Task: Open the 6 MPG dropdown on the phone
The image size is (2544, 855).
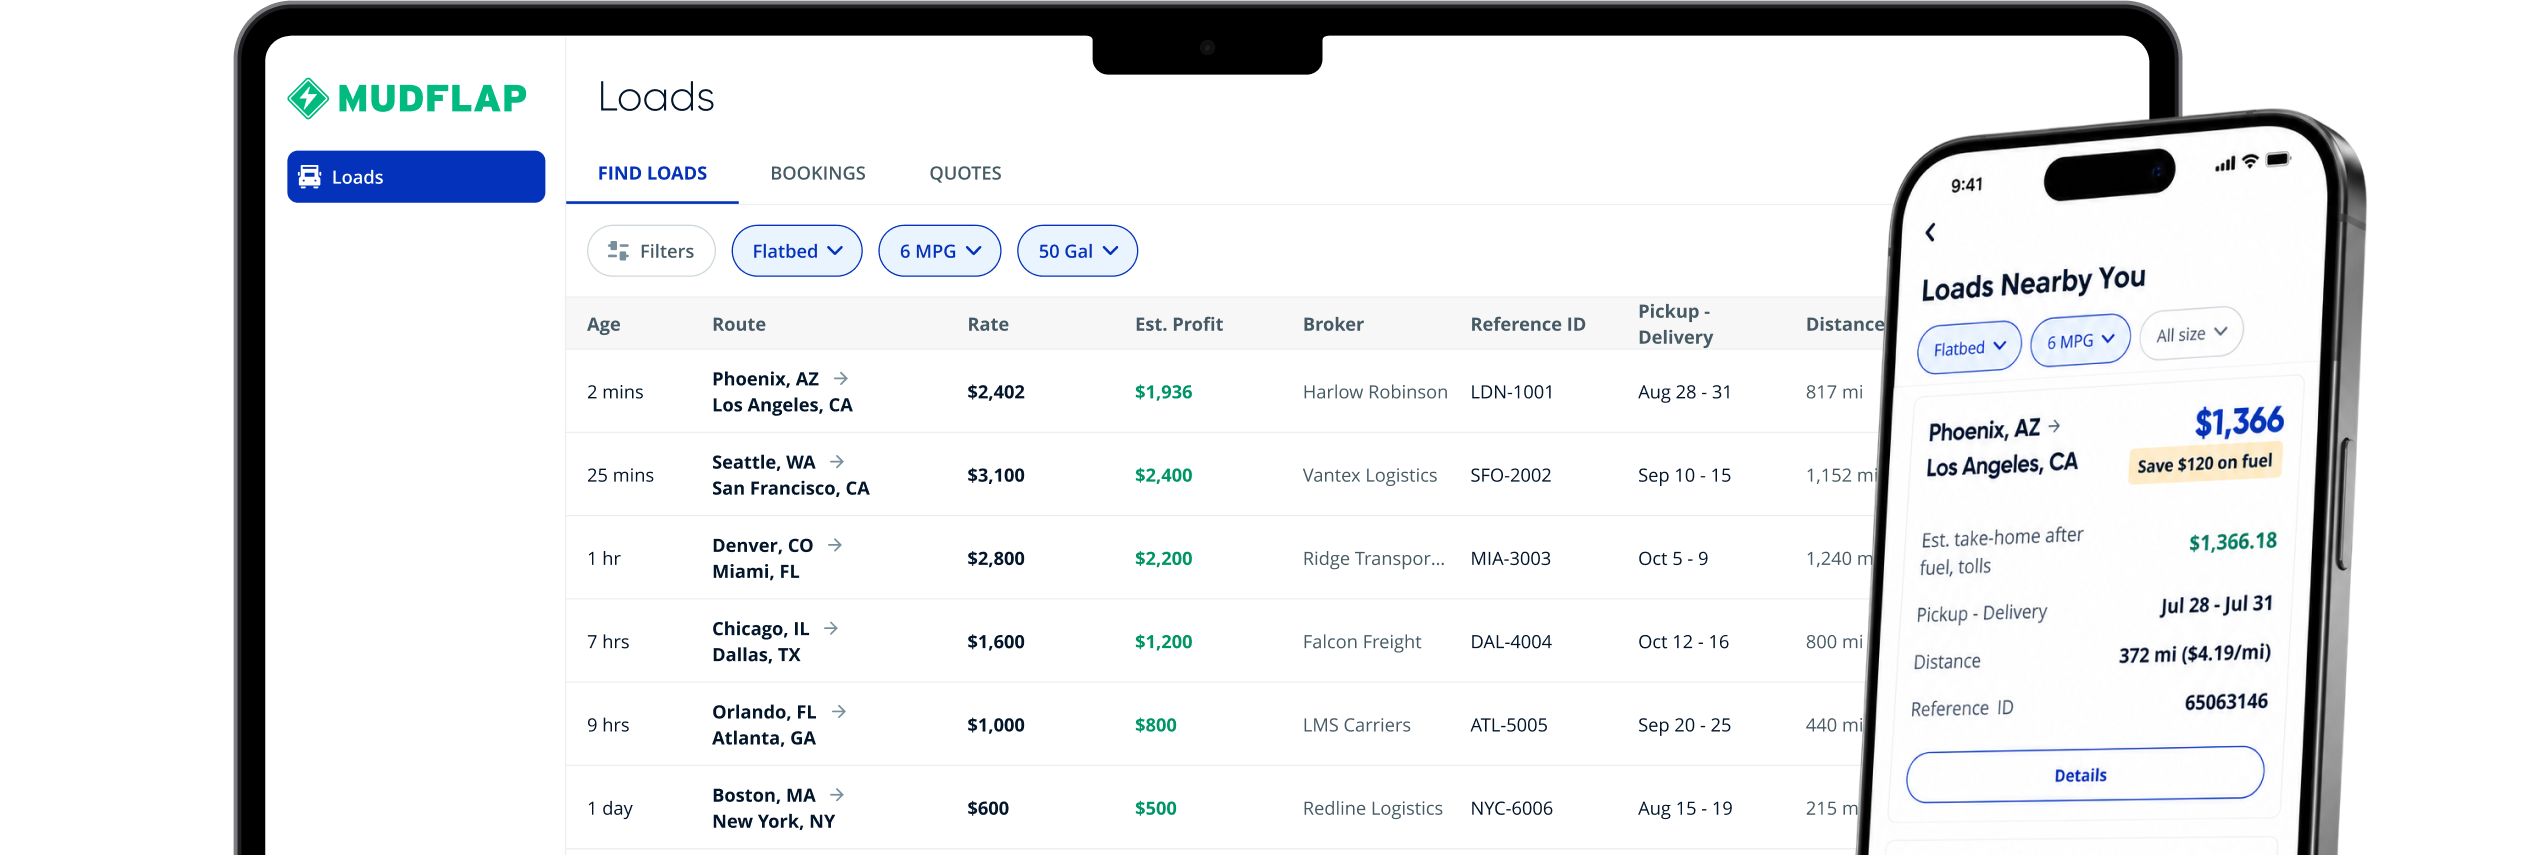Action: click(2080, 340)
